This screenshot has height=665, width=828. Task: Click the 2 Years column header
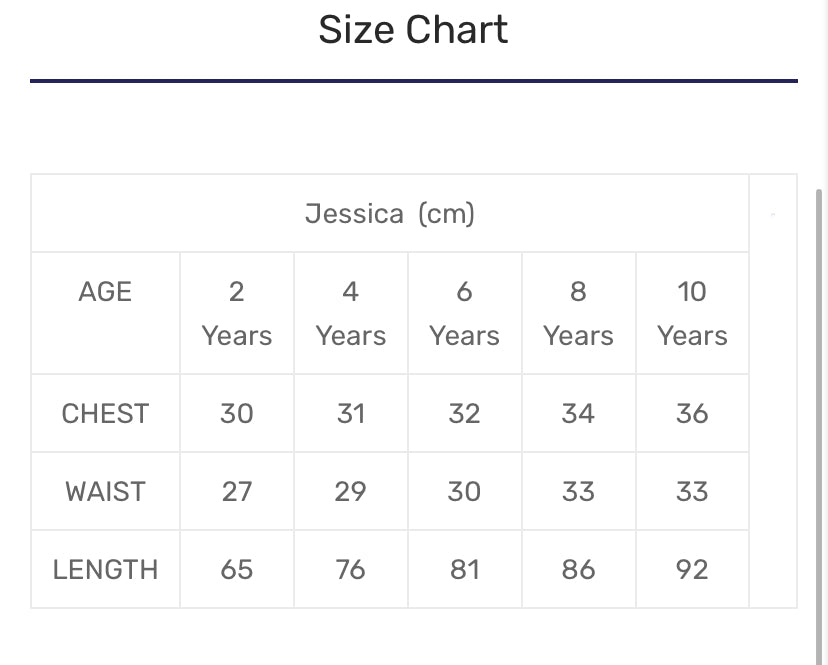click(x=237, y=313)
